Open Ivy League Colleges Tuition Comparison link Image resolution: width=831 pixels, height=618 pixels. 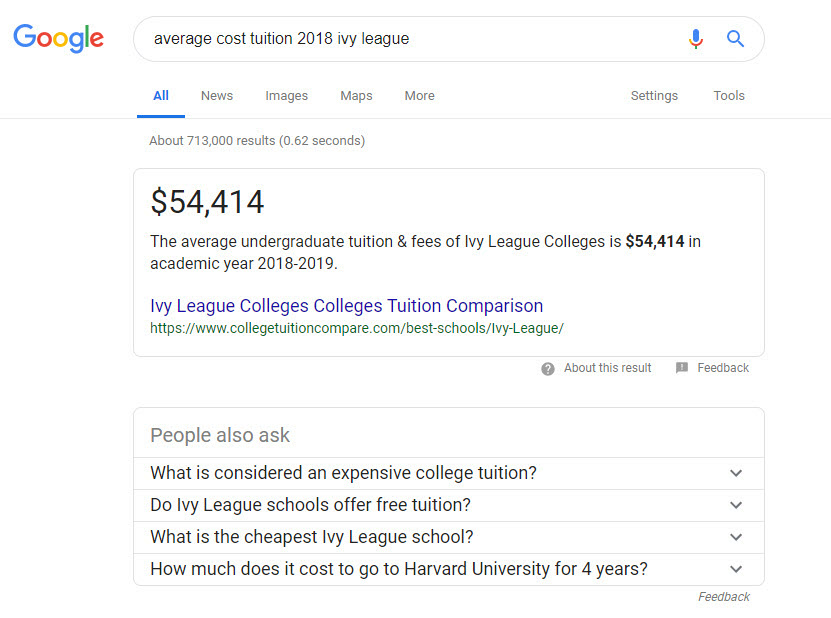346,306
